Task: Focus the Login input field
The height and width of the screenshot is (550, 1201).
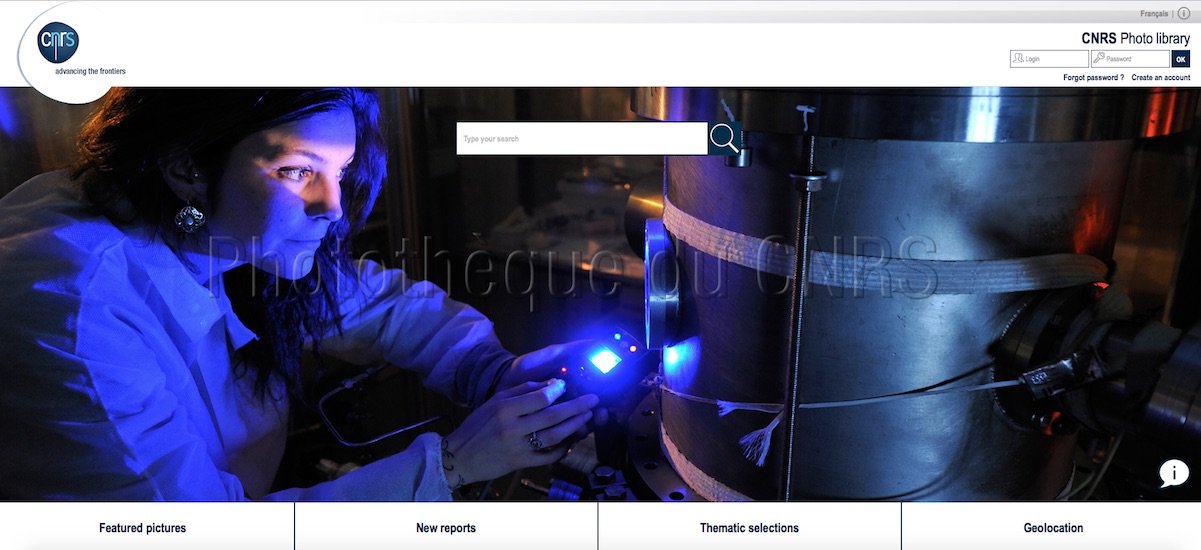Action: [x=1054, y=59]
